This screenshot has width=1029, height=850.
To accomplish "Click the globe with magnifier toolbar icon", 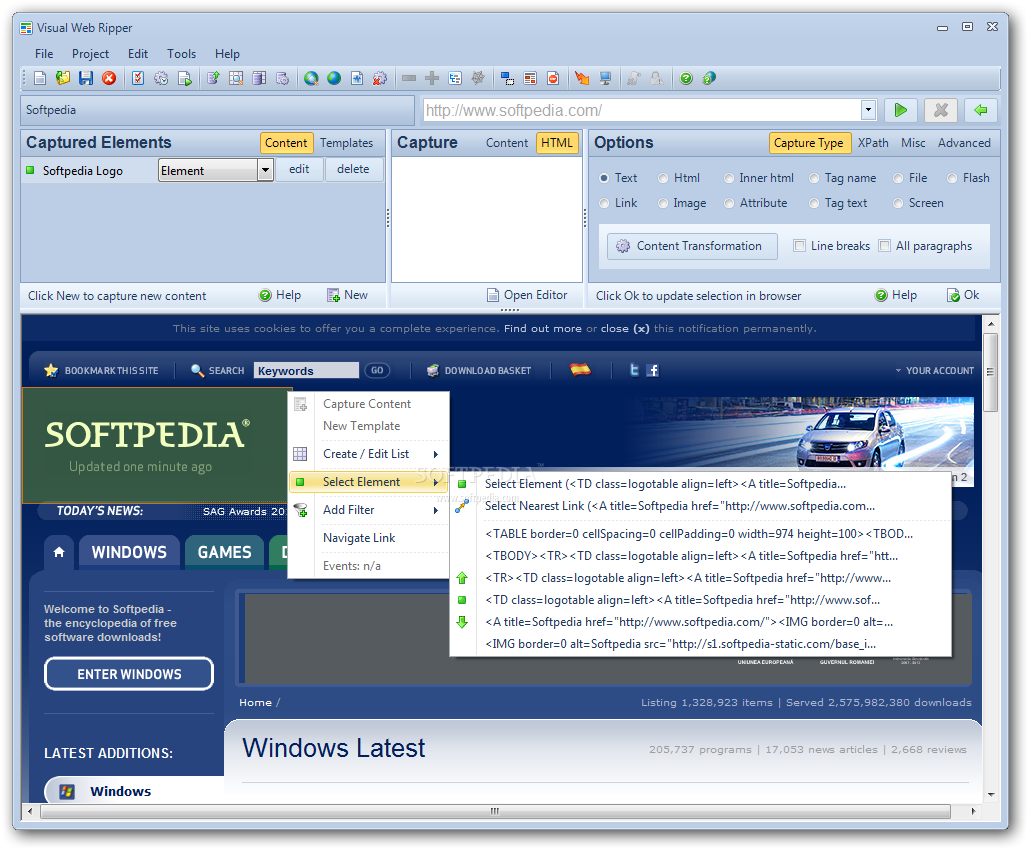I will pos(311,78).
